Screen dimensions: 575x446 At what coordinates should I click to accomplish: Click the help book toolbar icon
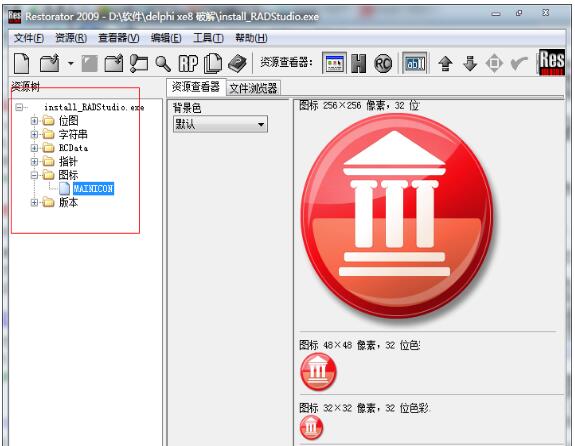[x=238, y=64]
